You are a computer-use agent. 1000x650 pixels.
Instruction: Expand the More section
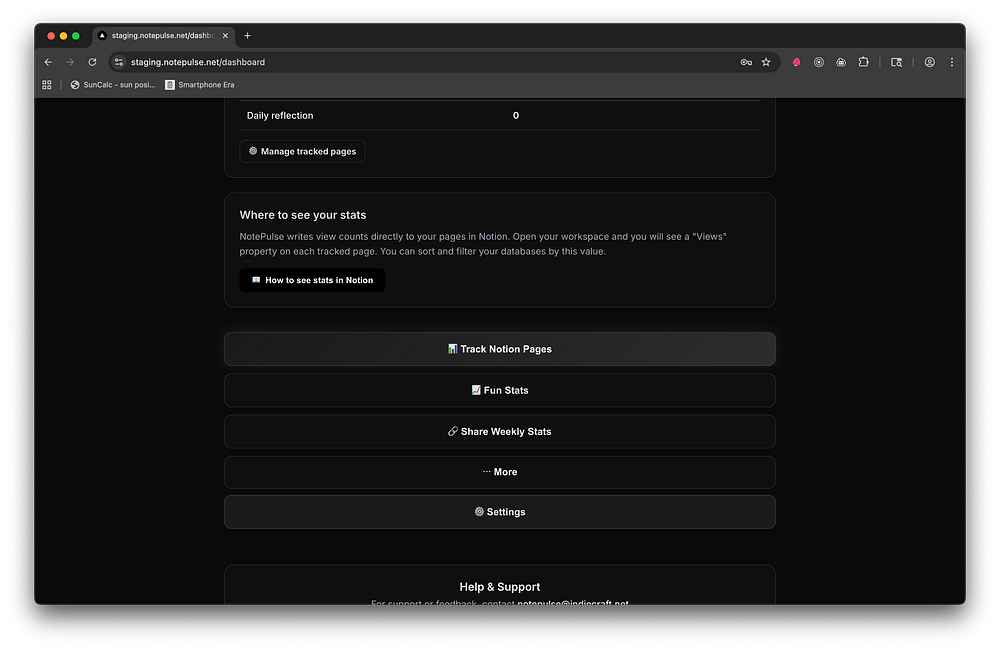point(500,472)
